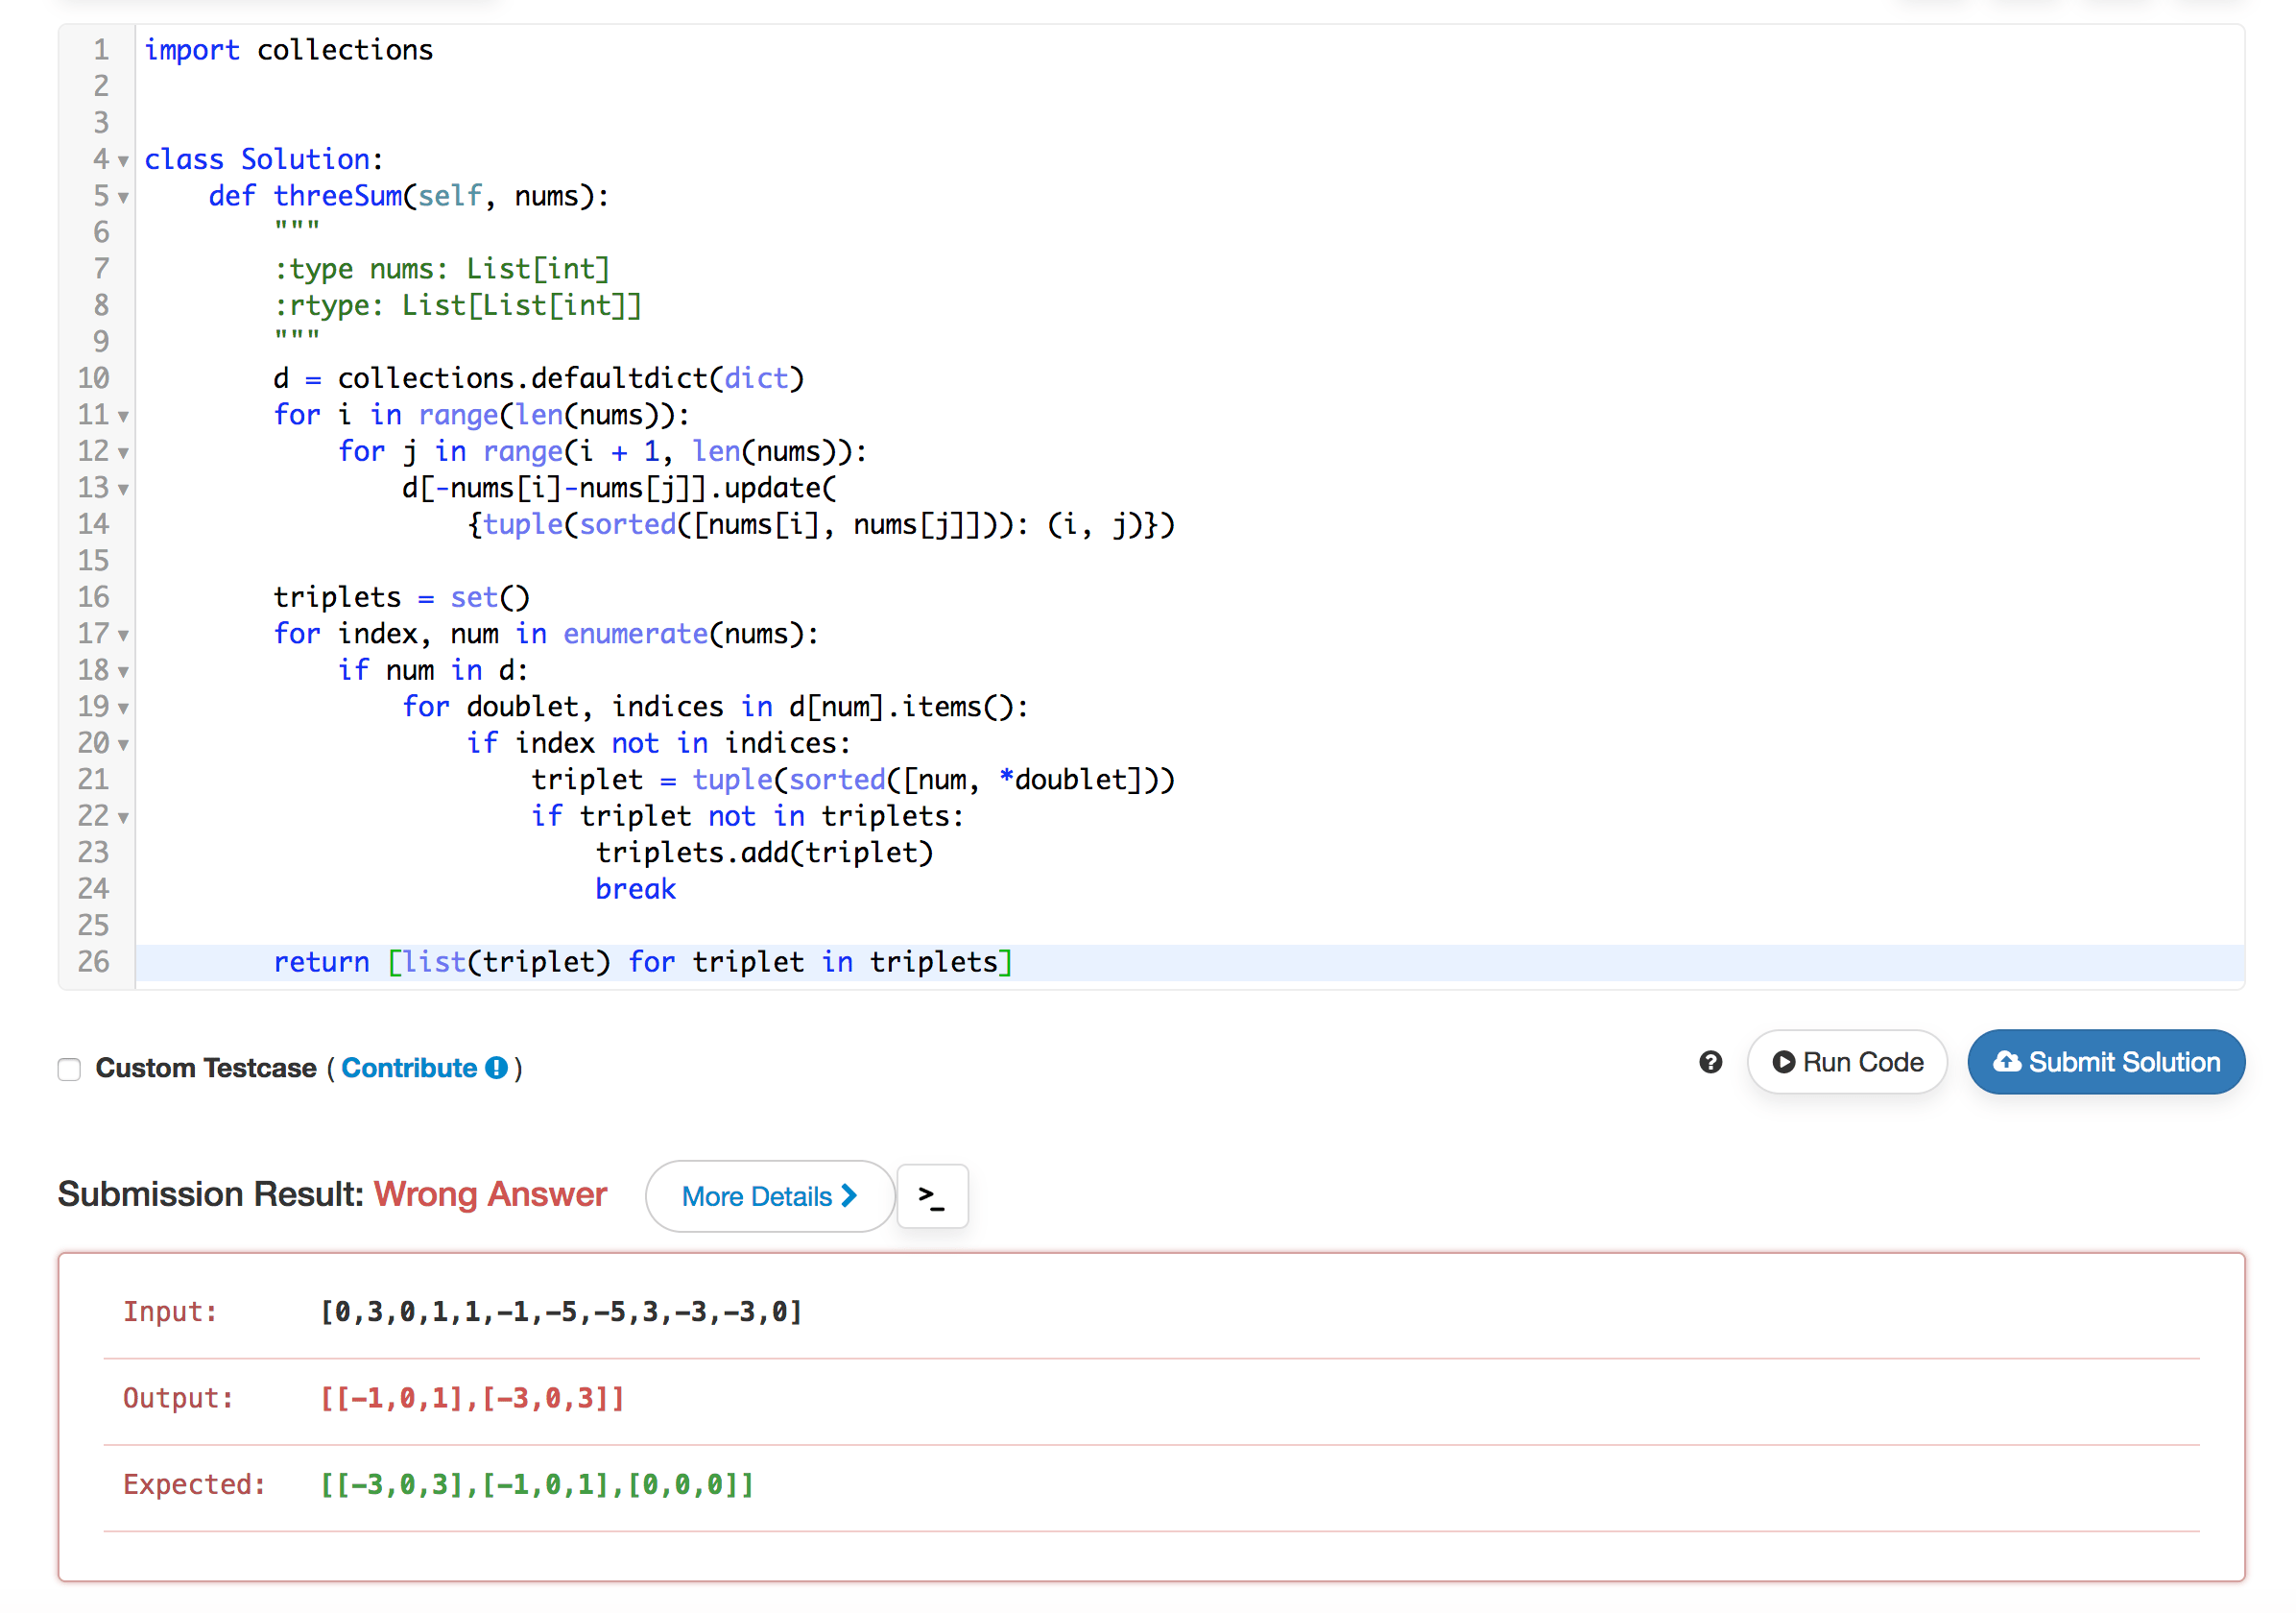Open More Details for the submission result

768,1196
